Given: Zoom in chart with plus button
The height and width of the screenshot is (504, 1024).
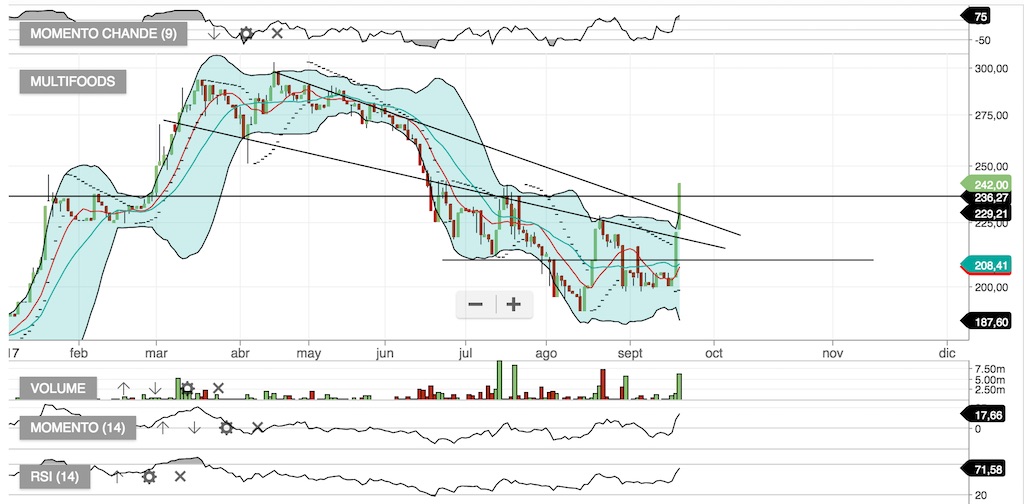Looking at the screenshot, I should (514, 304).
